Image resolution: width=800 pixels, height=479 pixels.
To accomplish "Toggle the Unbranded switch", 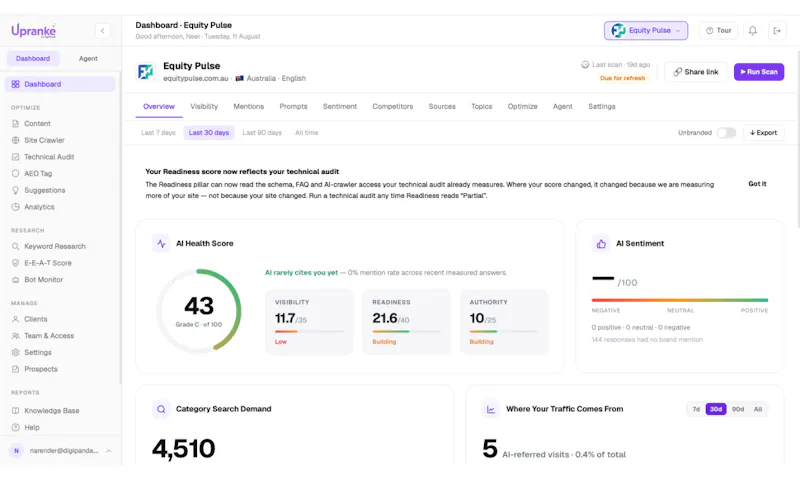I will tap(726, 133).
